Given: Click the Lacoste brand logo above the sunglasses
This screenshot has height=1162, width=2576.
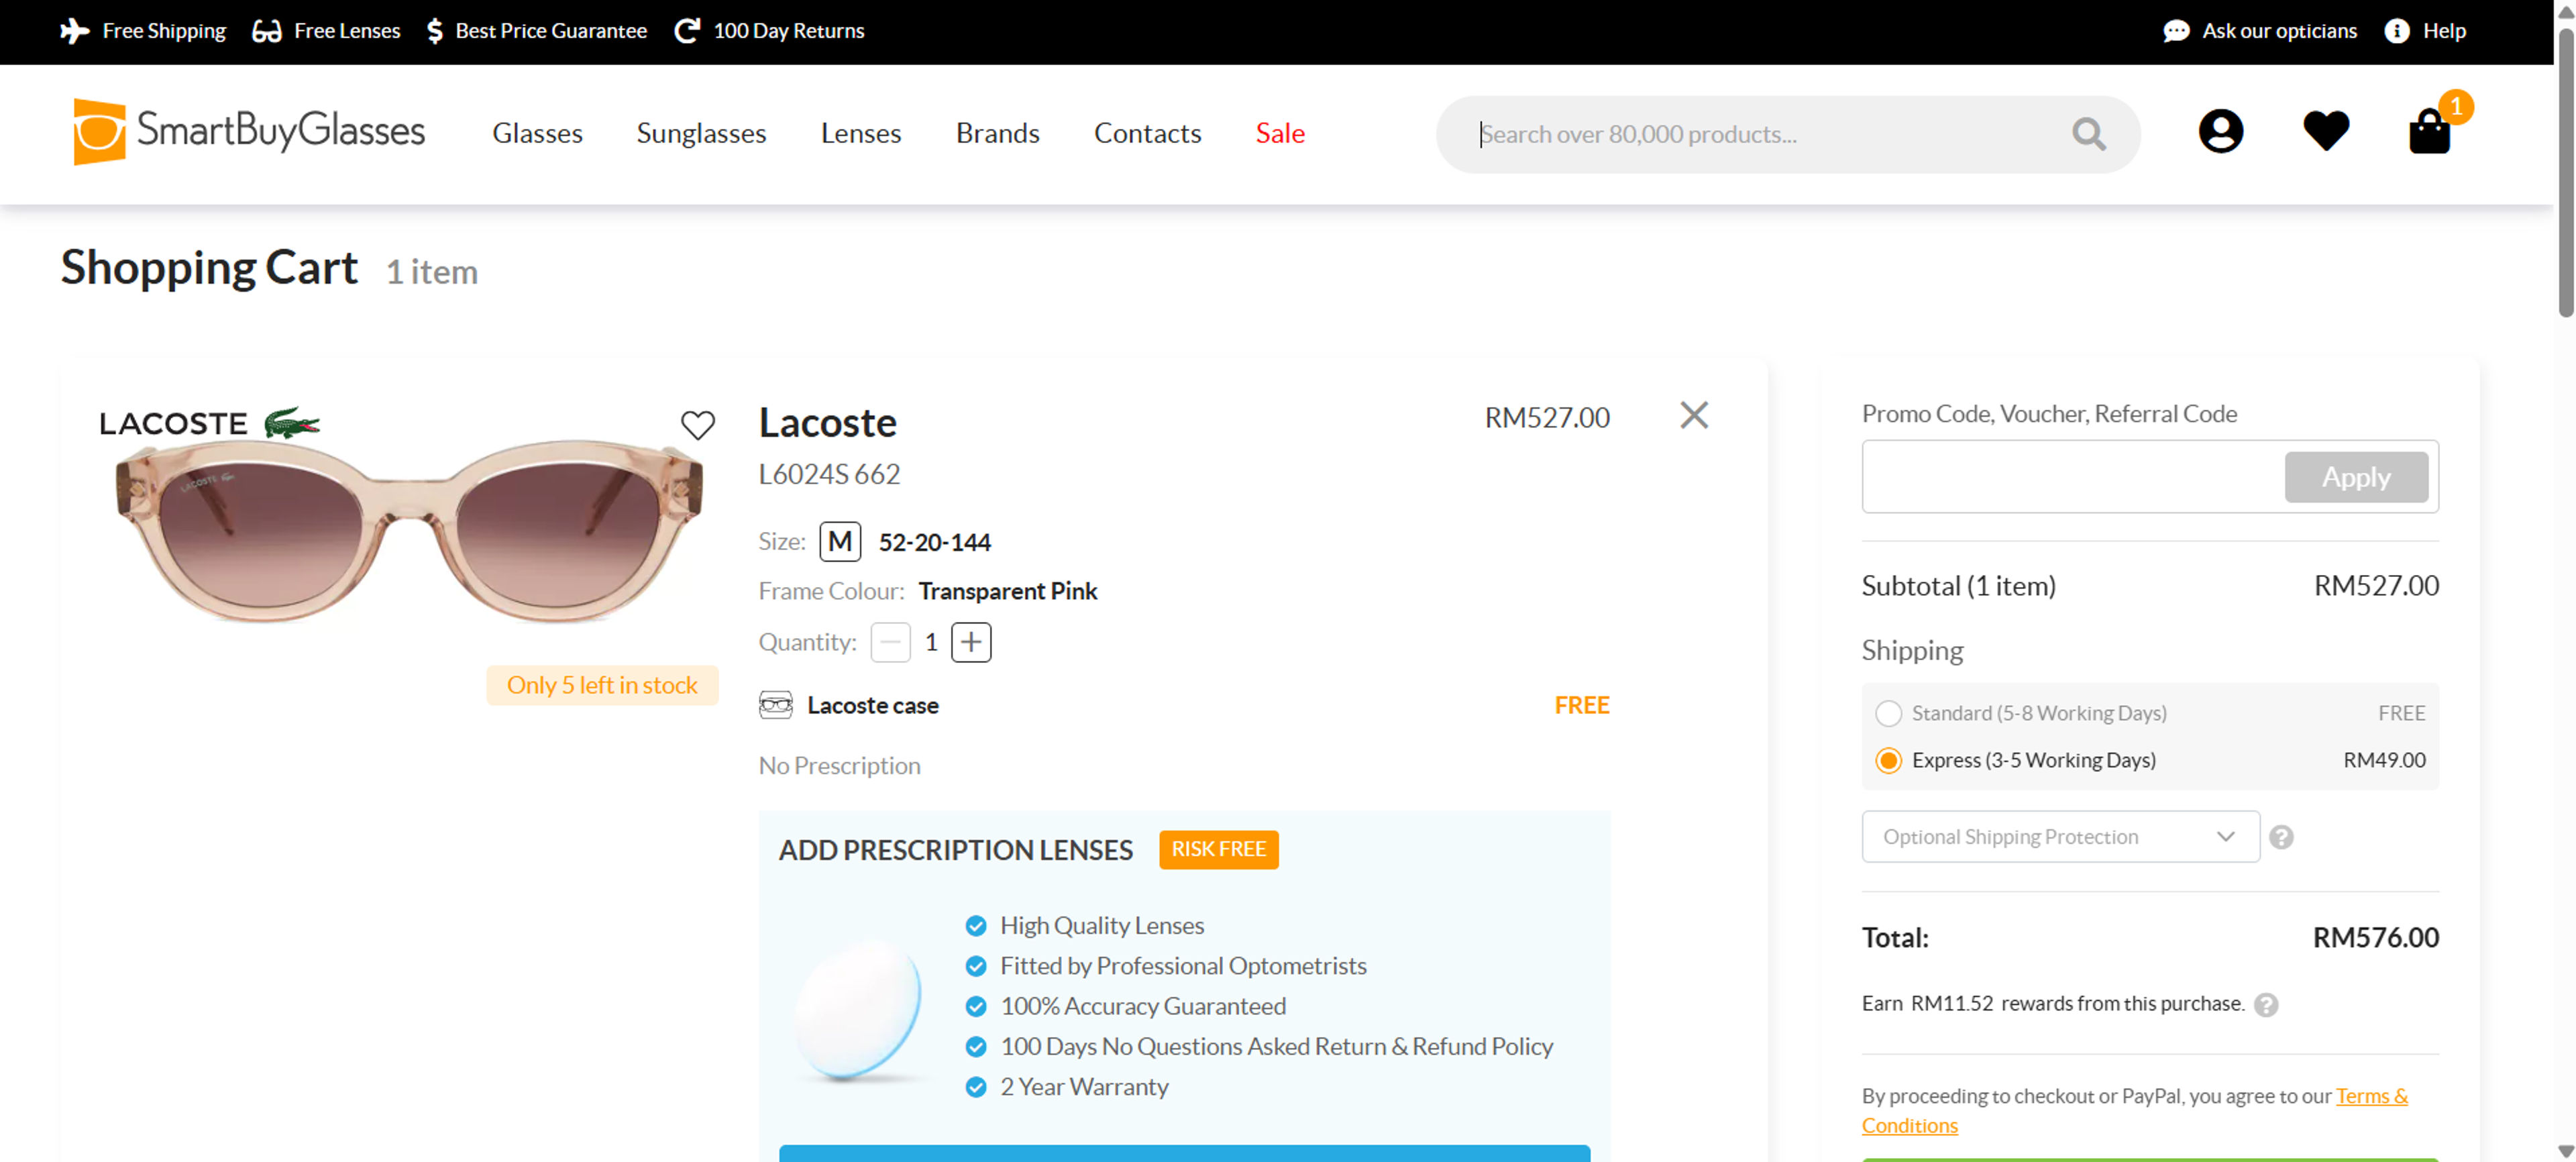Looking at the screenshot, I should tap(210, 423).
